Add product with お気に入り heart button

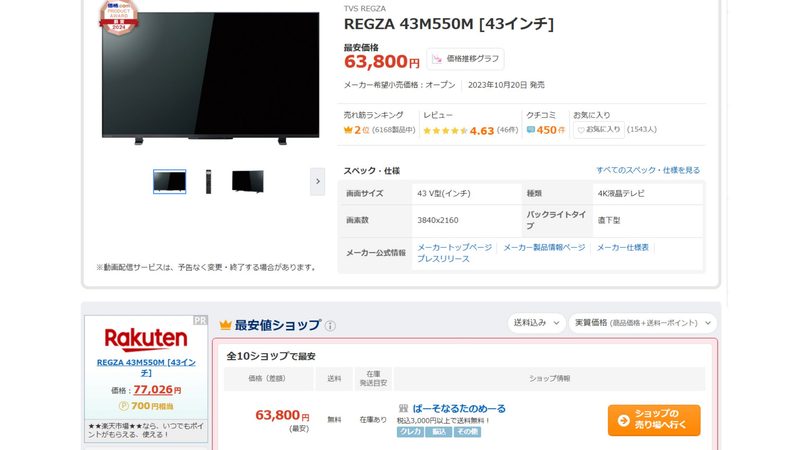point(598,130)
